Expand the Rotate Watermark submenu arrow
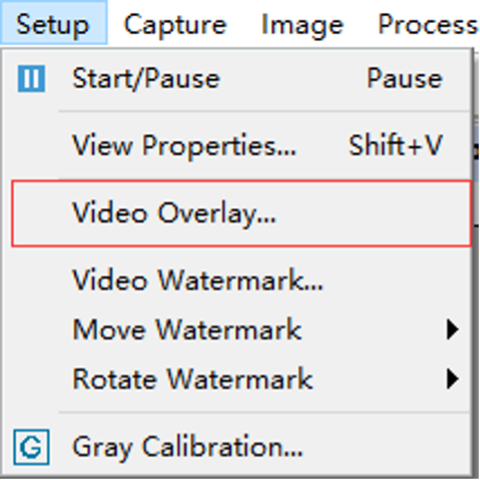Screen dimensions: 480x480 [x=452, y=379]
